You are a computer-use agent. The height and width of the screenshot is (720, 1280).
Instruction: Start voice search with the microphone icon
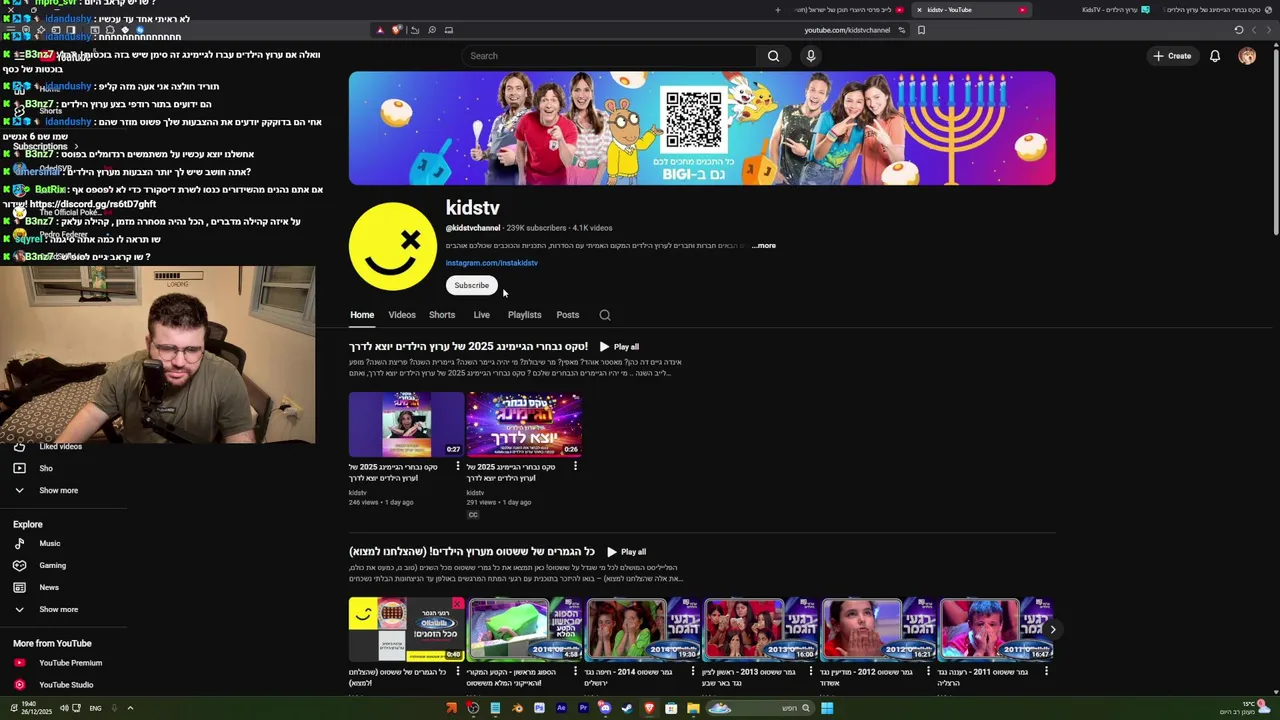[811, 56]
